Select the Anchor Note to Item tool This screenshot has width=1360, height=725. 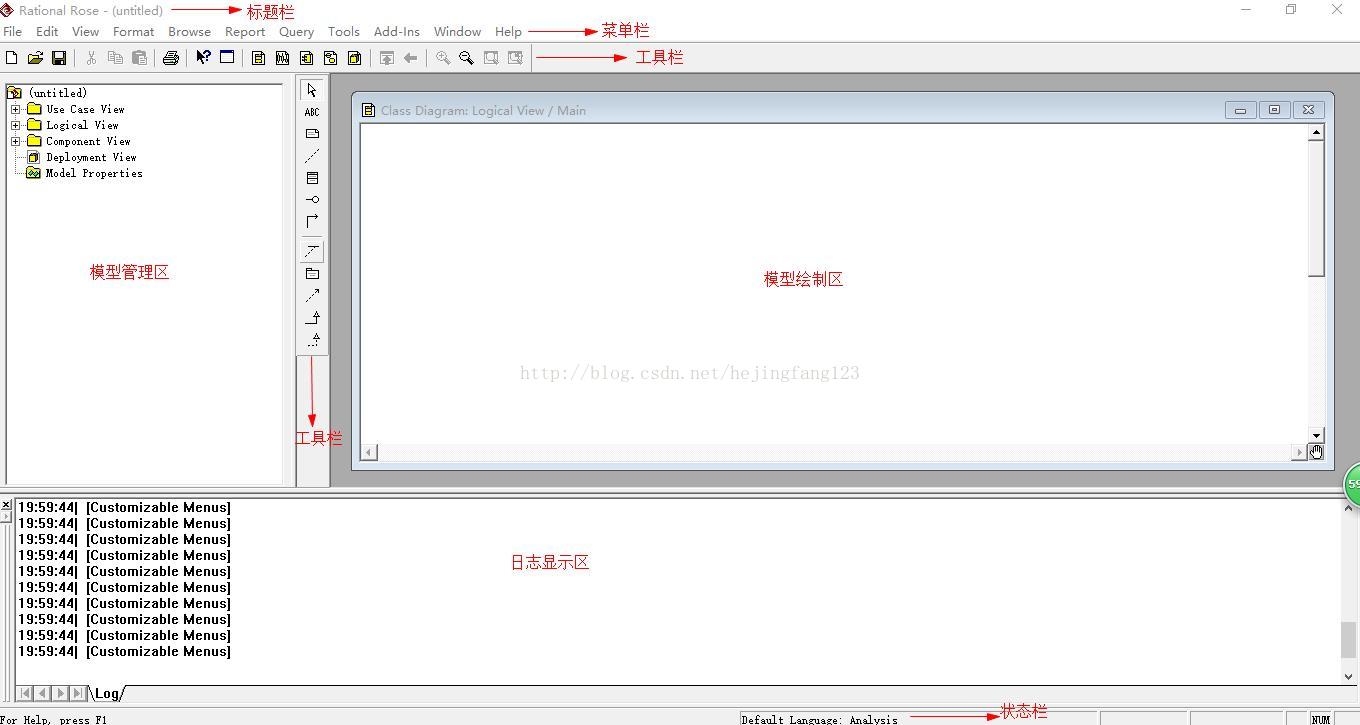(x=312, y=156)
